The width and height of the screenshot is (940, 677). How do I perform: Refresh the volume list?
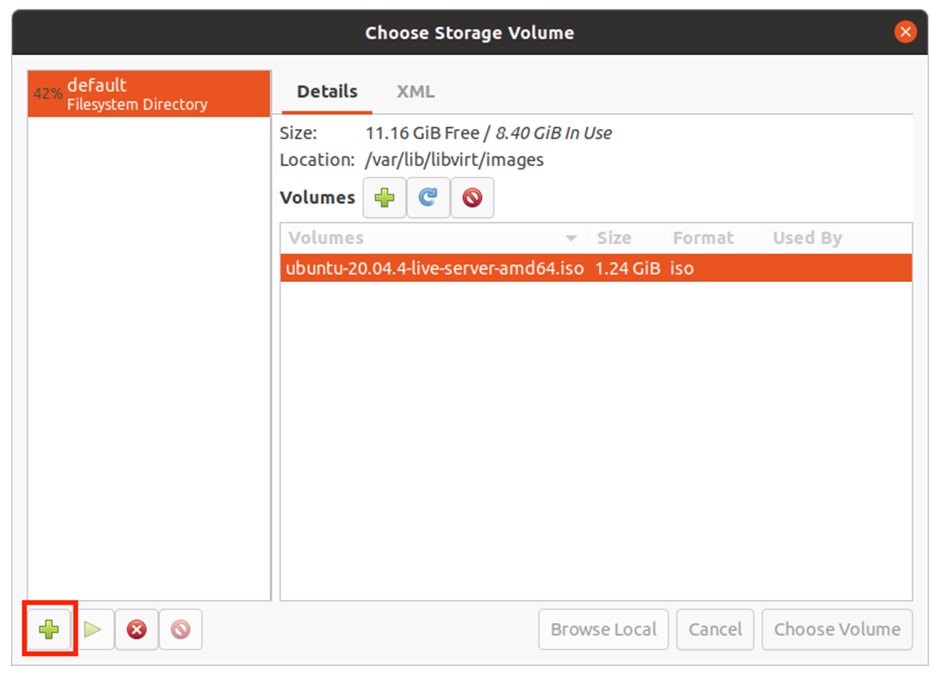(x=428, y=198)
